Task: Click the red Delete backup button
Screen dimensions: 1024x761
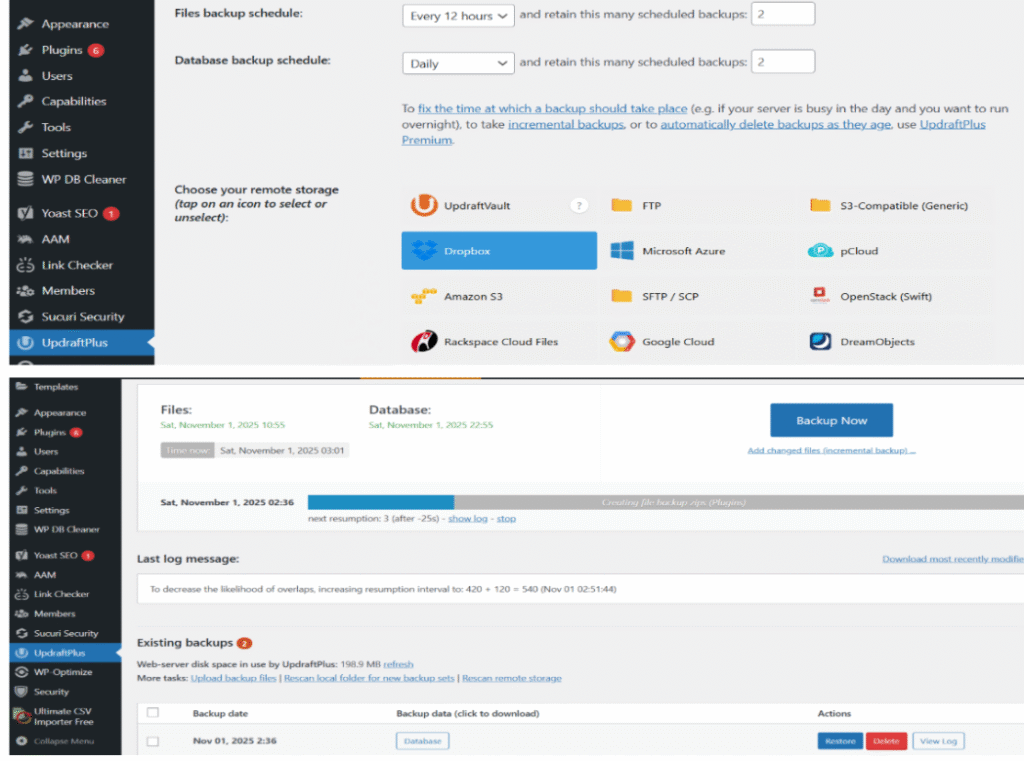Action: click(884, 741)
